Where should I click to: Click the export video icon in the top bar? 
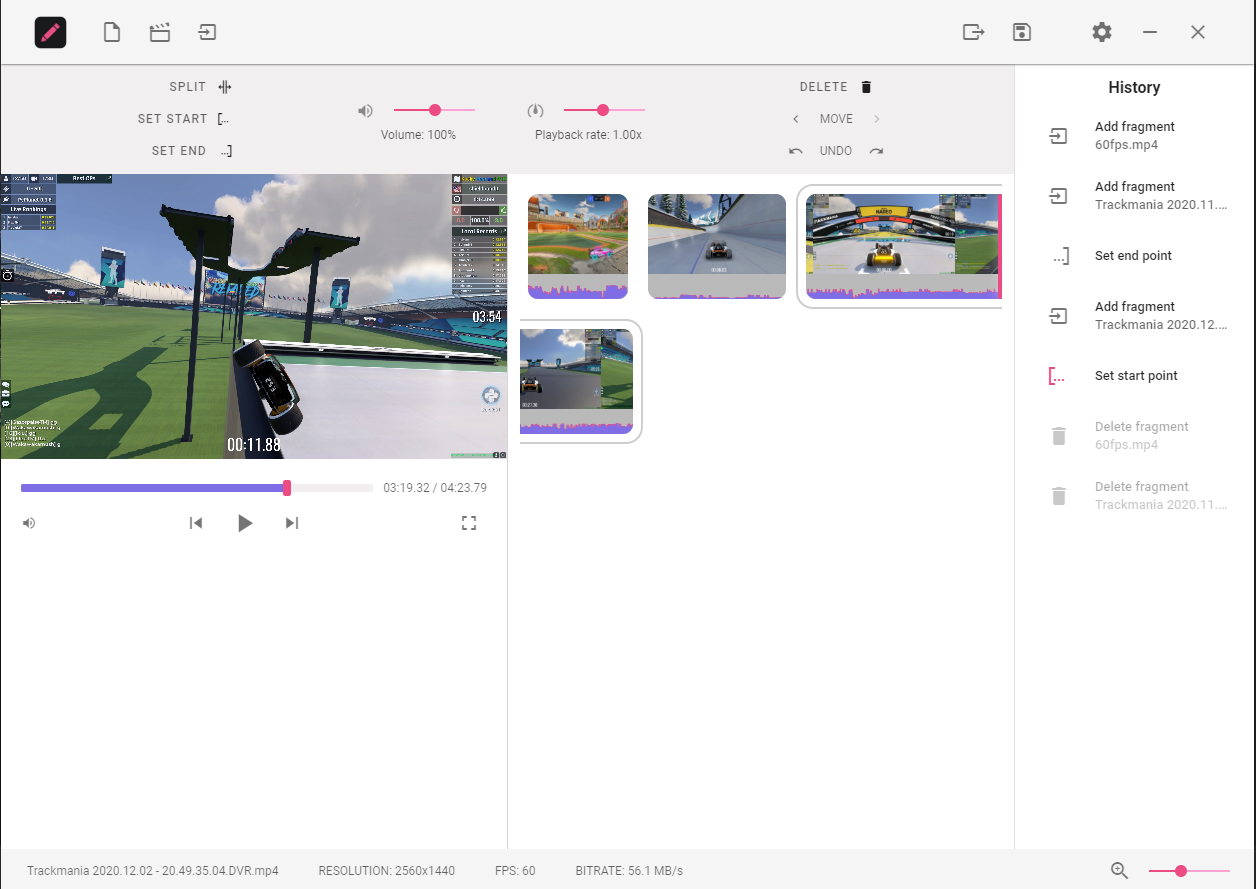[x=973, y=32]
